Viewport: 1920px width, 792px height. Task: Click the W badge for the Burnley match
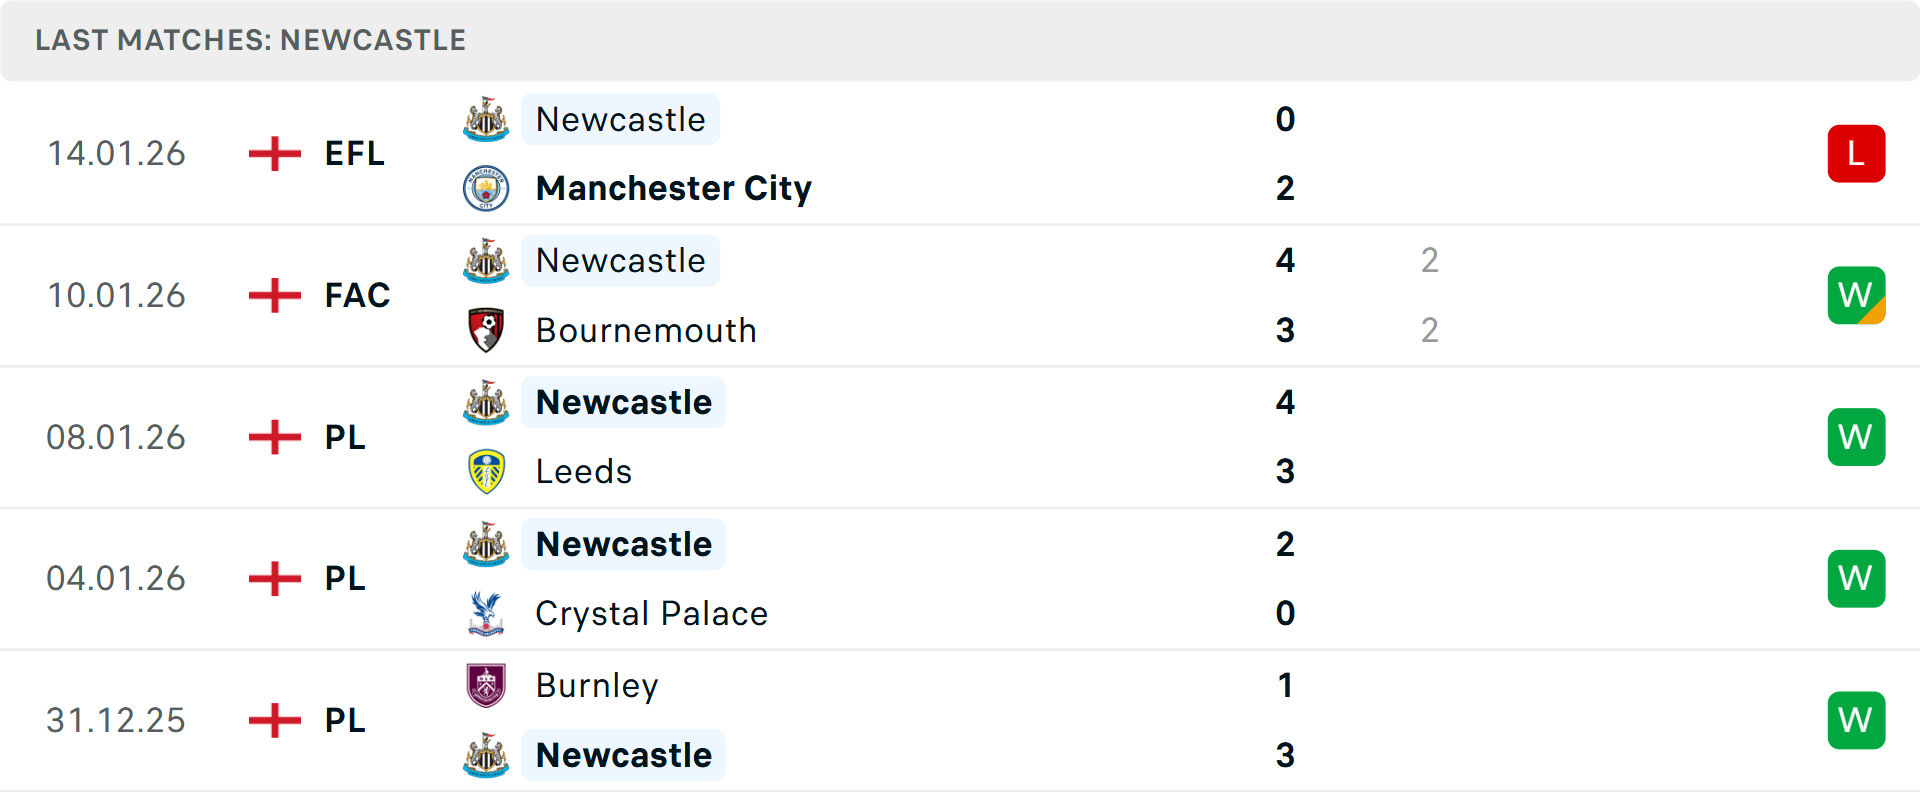tap(1856, 720)
